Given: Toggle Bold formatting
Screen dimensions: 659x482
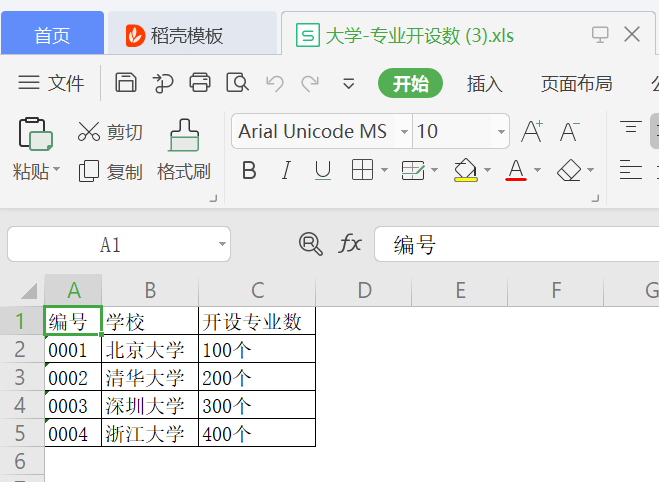Looking at the screenshot, I should [249, 171].
